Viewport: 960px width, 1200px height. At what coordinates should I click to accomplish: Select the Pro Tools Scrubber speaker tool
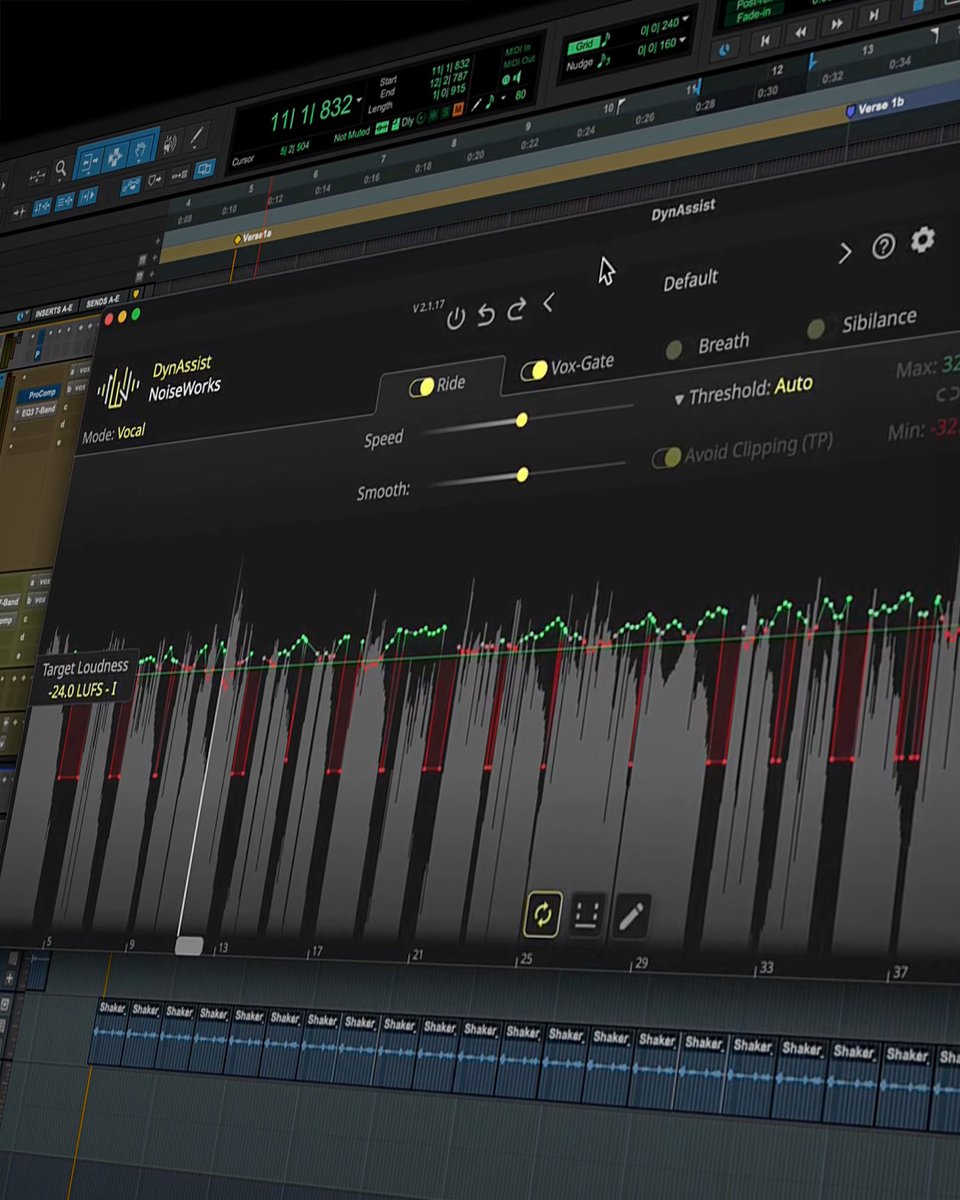coord(169,143)
